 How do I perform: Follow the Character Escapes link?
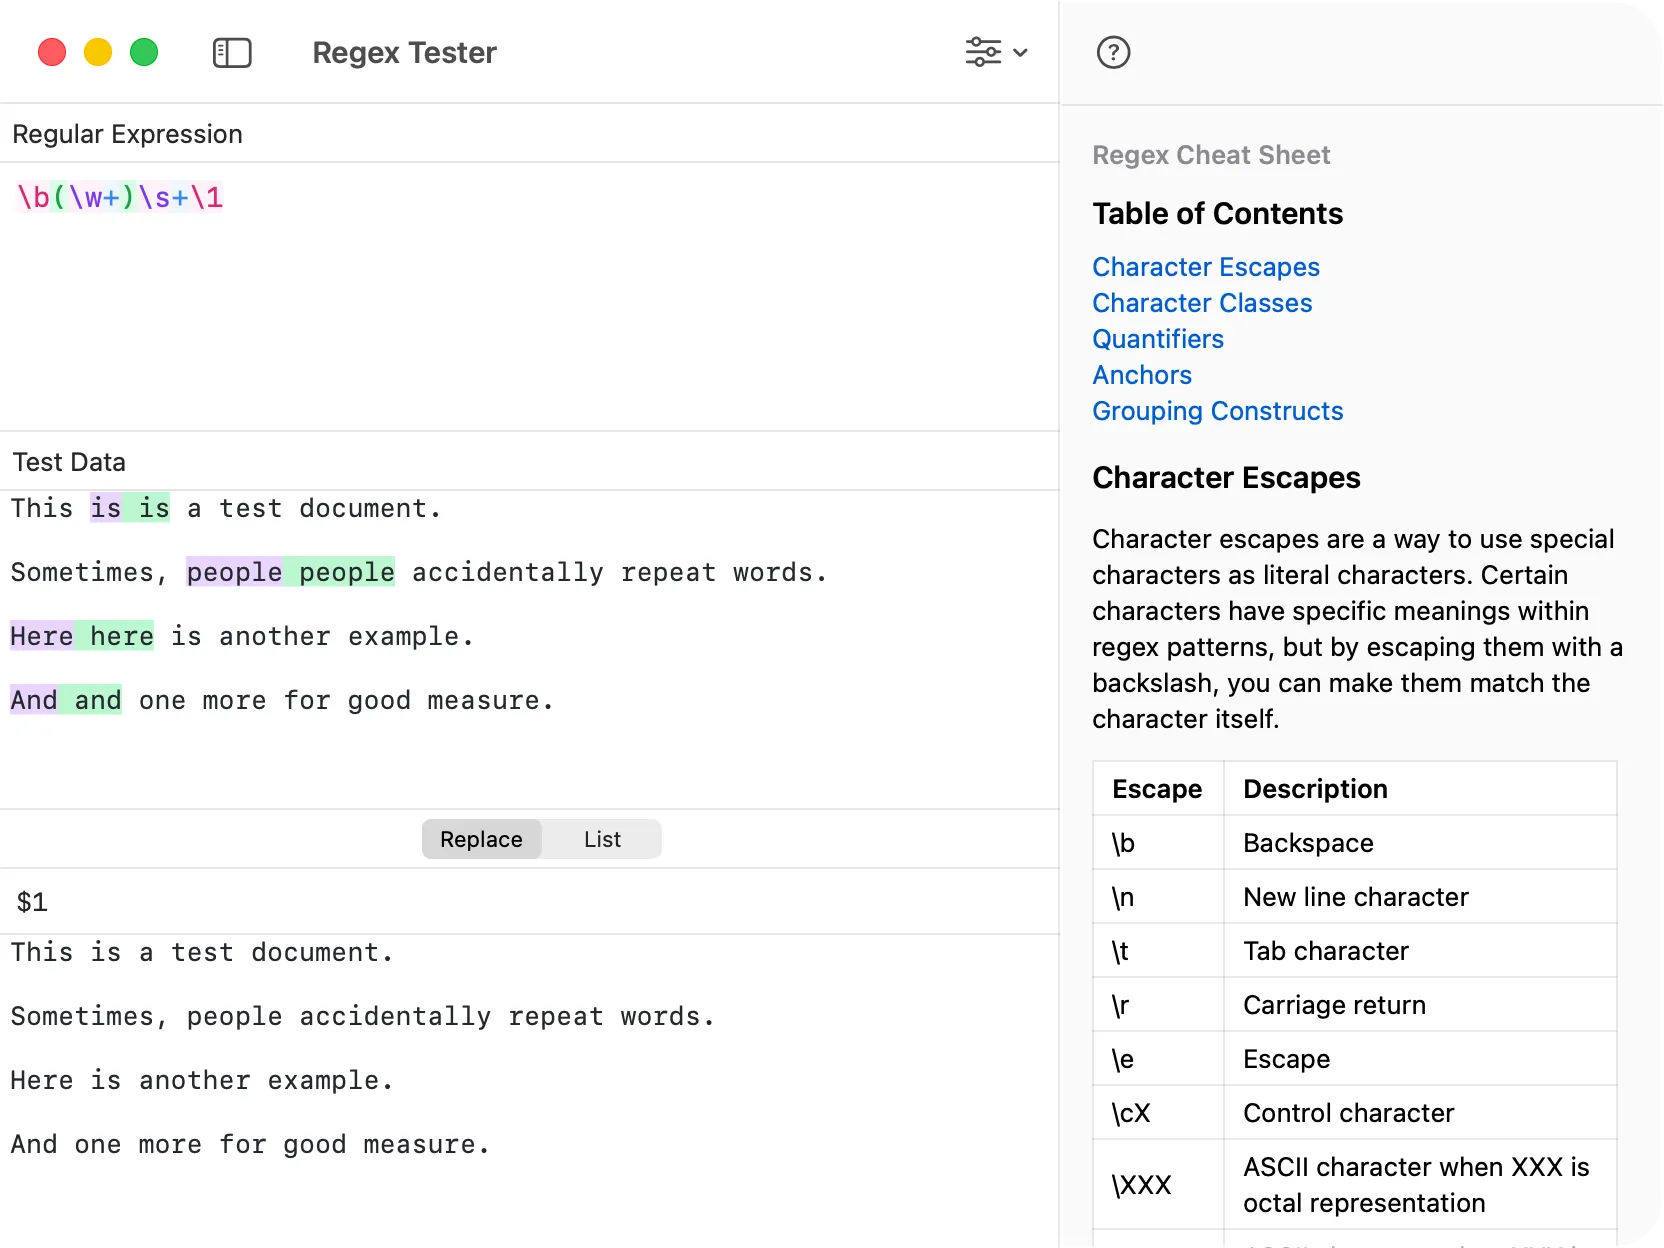tap(1206, 267)
